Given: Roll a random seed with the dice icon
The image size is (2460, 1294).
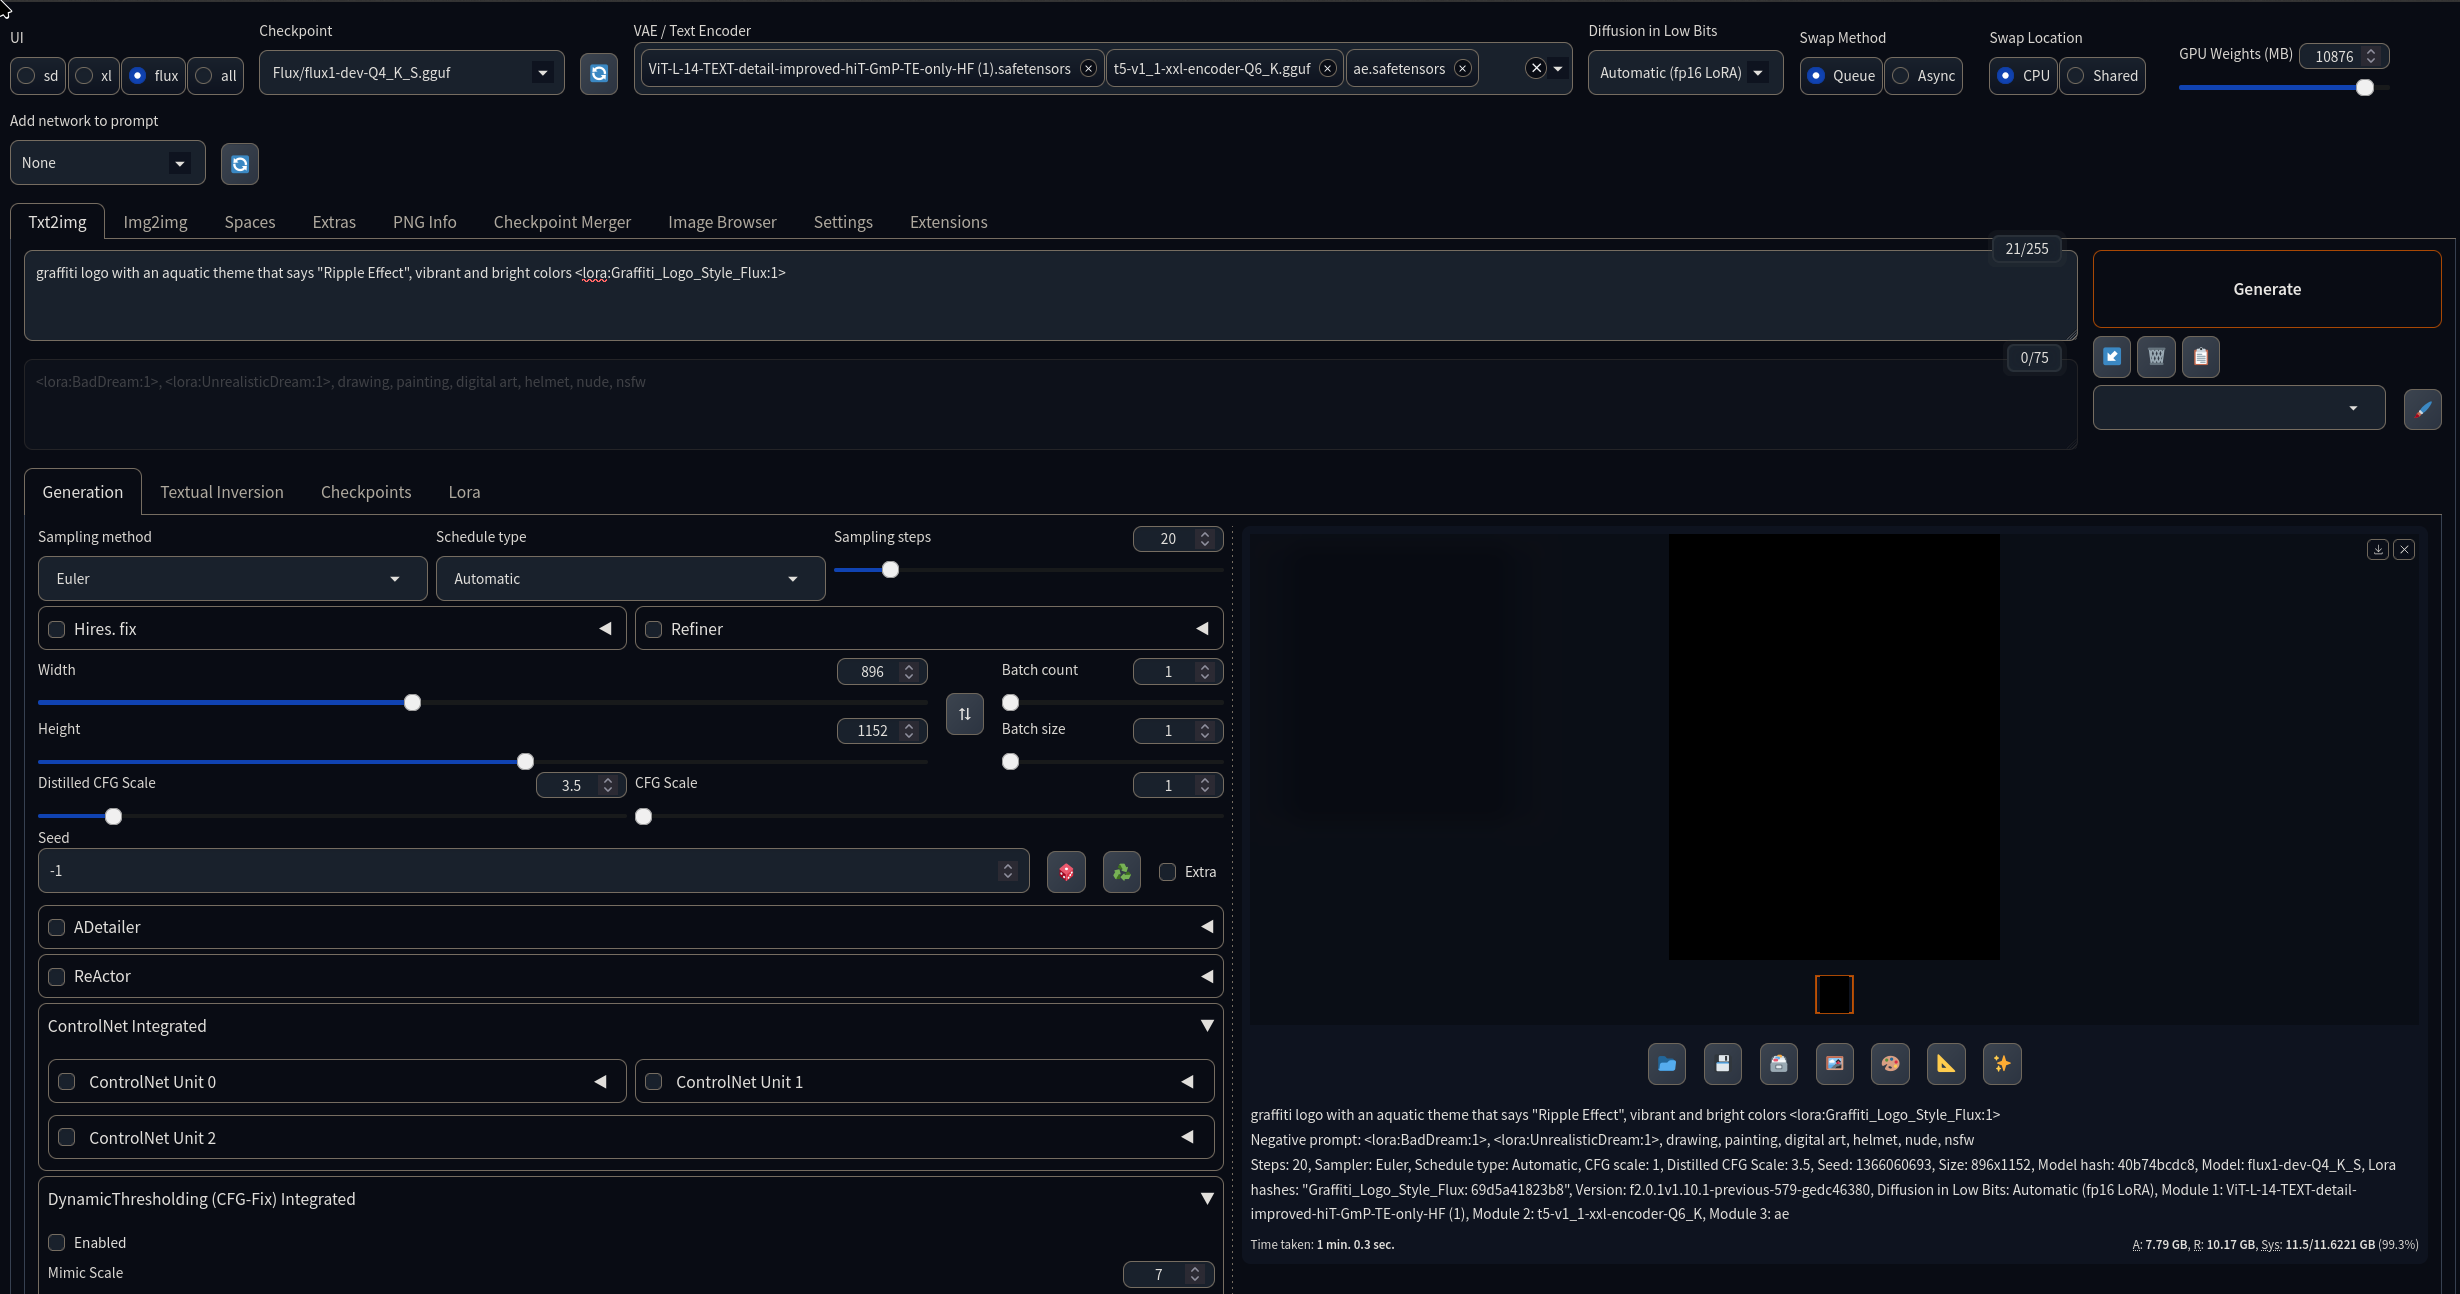Looking at the screenshot, I should click(x=1066, y=872).
